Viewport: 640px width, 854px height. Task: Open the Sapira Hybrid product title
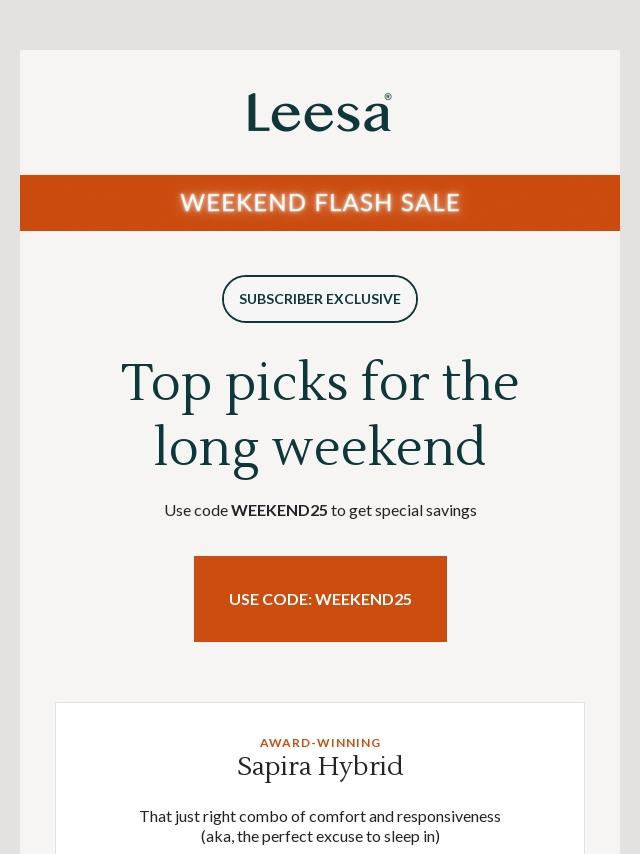pyautogui.click(x=320, y=767)
